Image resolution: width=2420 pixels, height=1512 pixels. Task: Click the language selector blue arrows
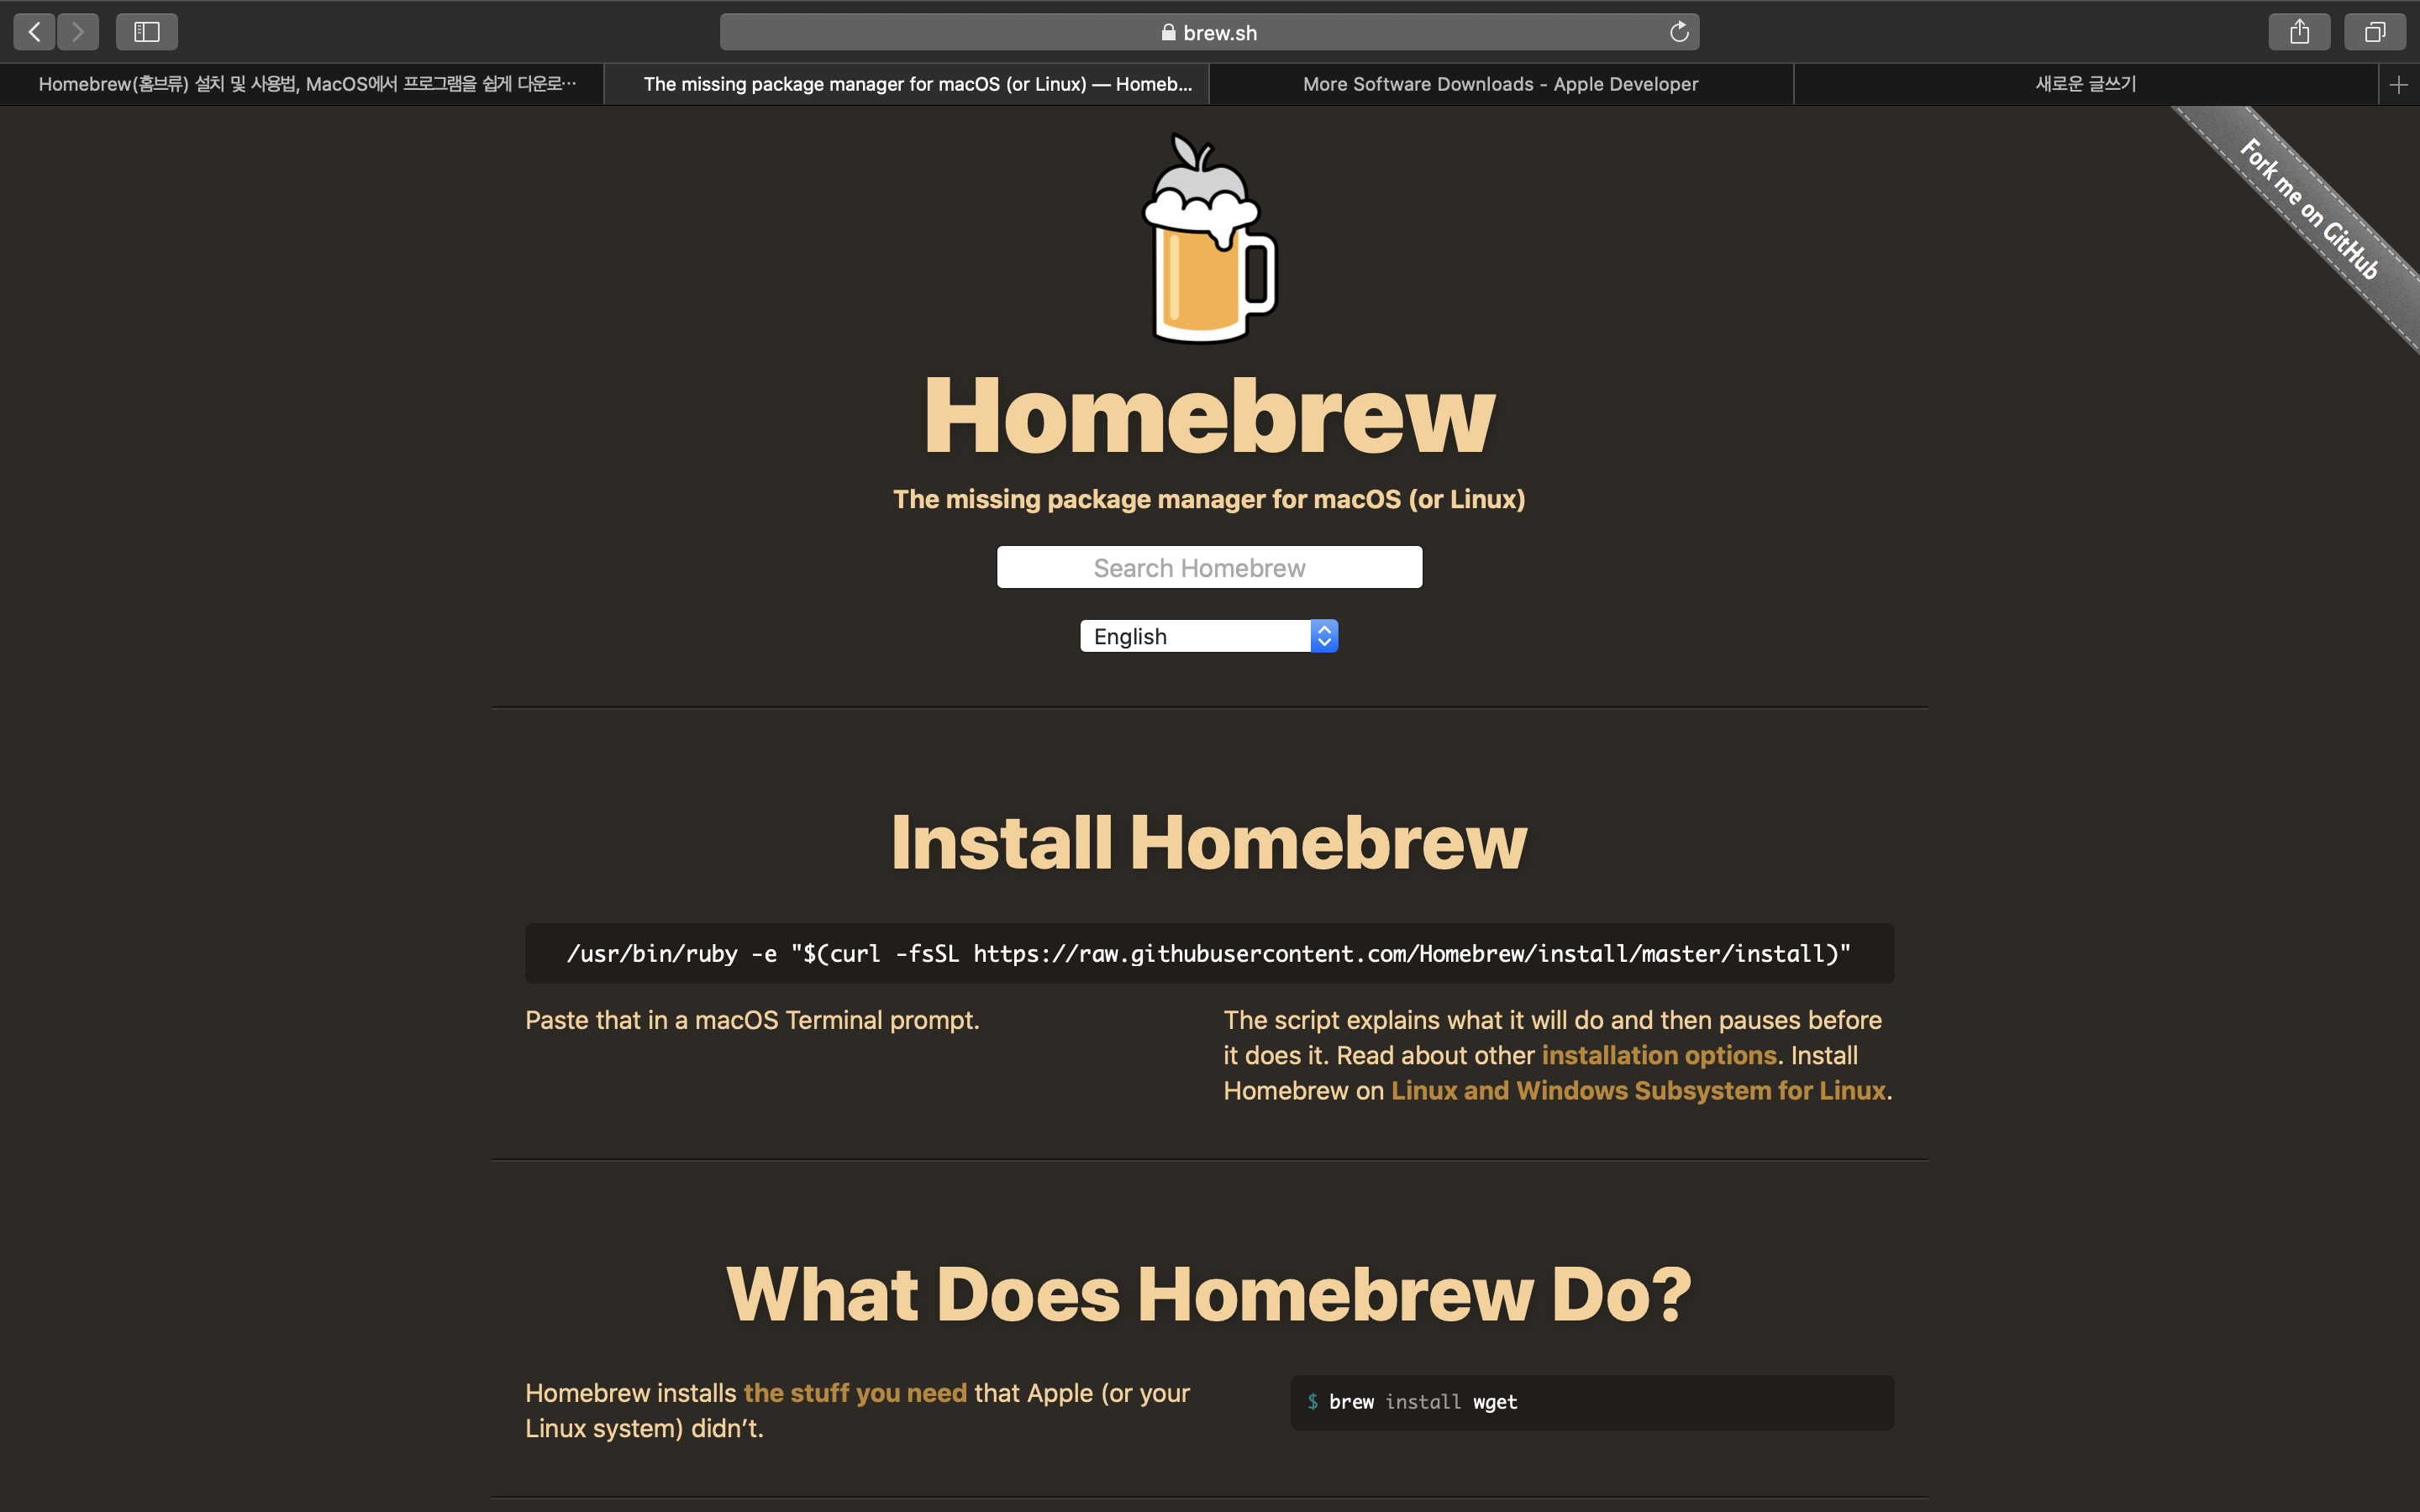point(1324,636)
